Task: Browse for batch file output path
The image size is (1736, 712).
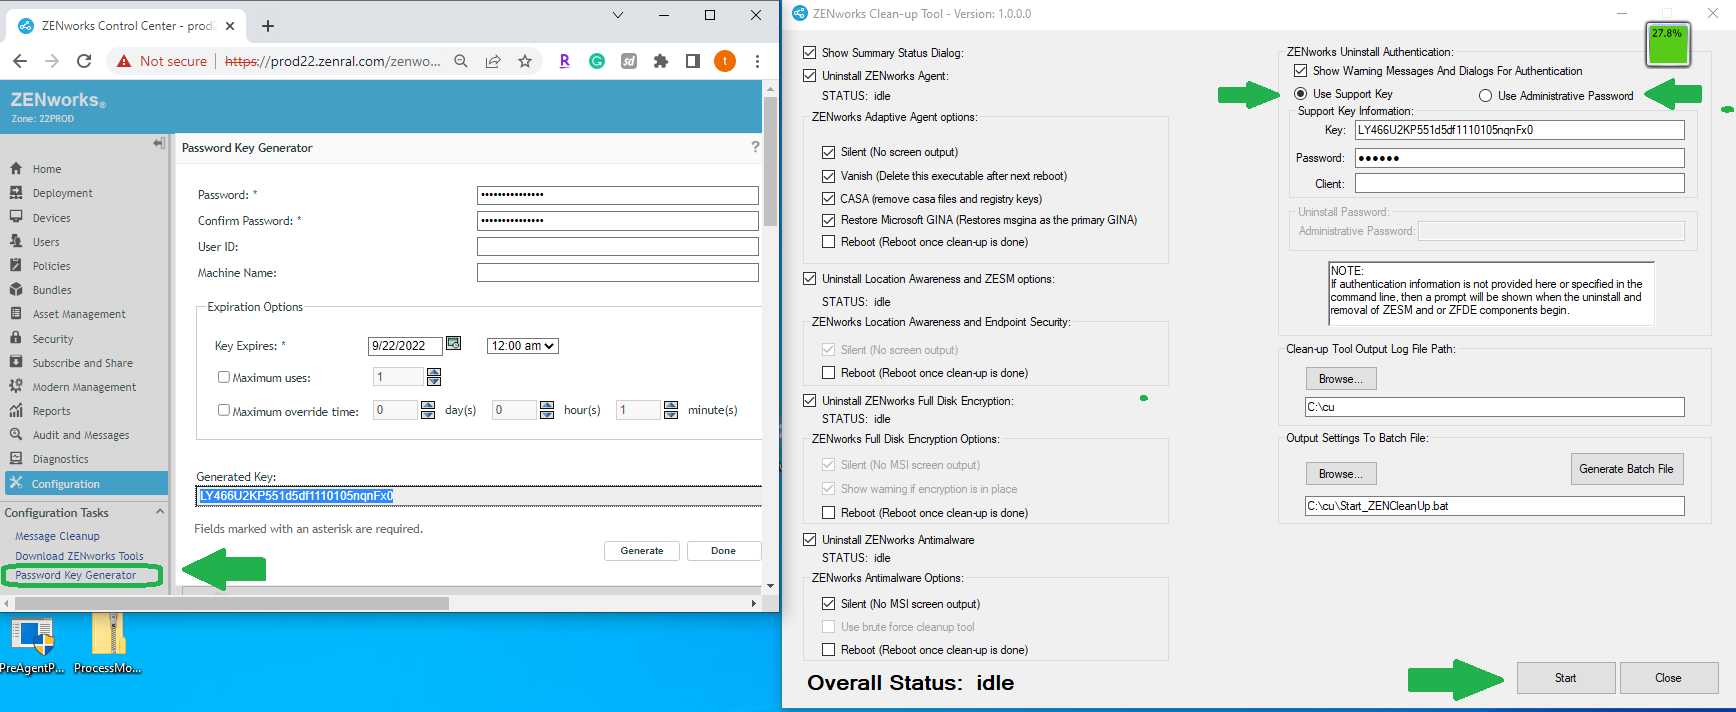Action: click(x=1340, y=474)
